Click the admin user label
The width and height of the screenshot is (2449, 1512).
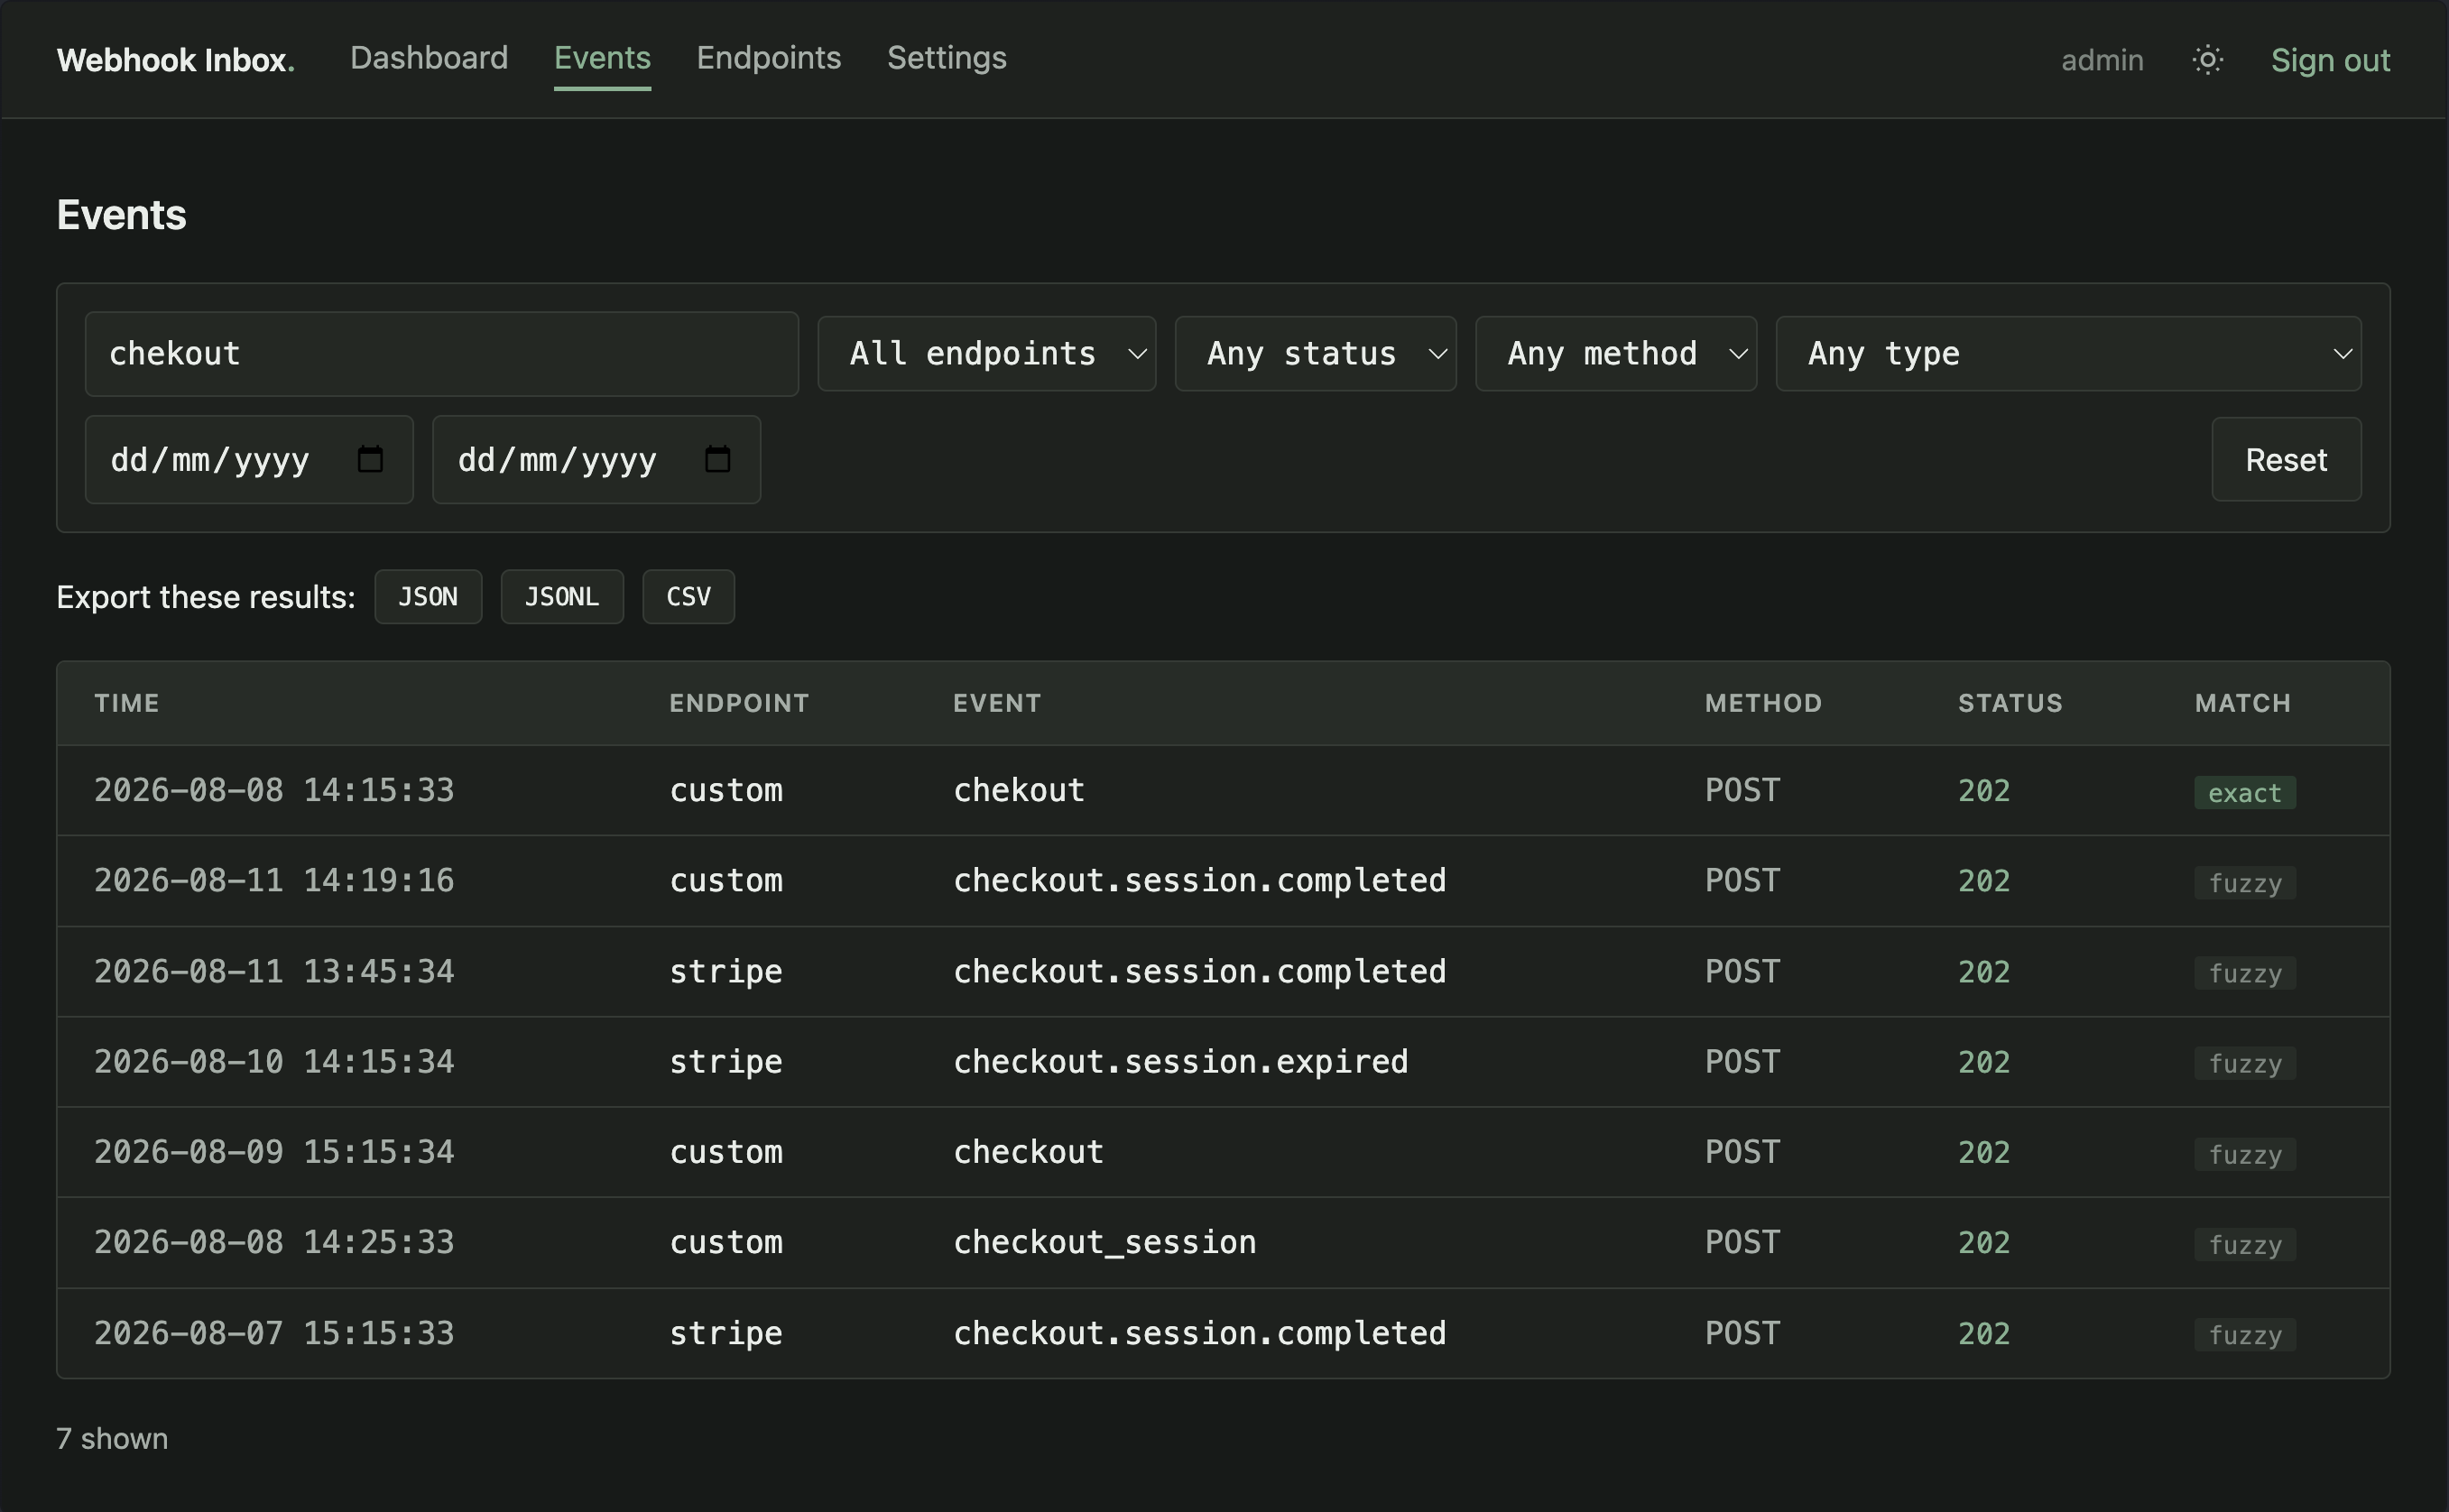[x=2102, y=60]
